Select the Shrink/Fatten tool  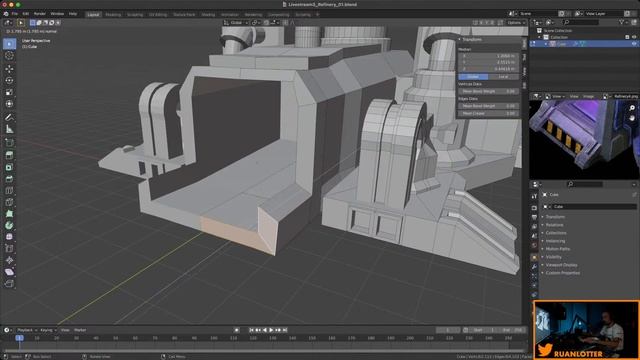pos(9,260)
